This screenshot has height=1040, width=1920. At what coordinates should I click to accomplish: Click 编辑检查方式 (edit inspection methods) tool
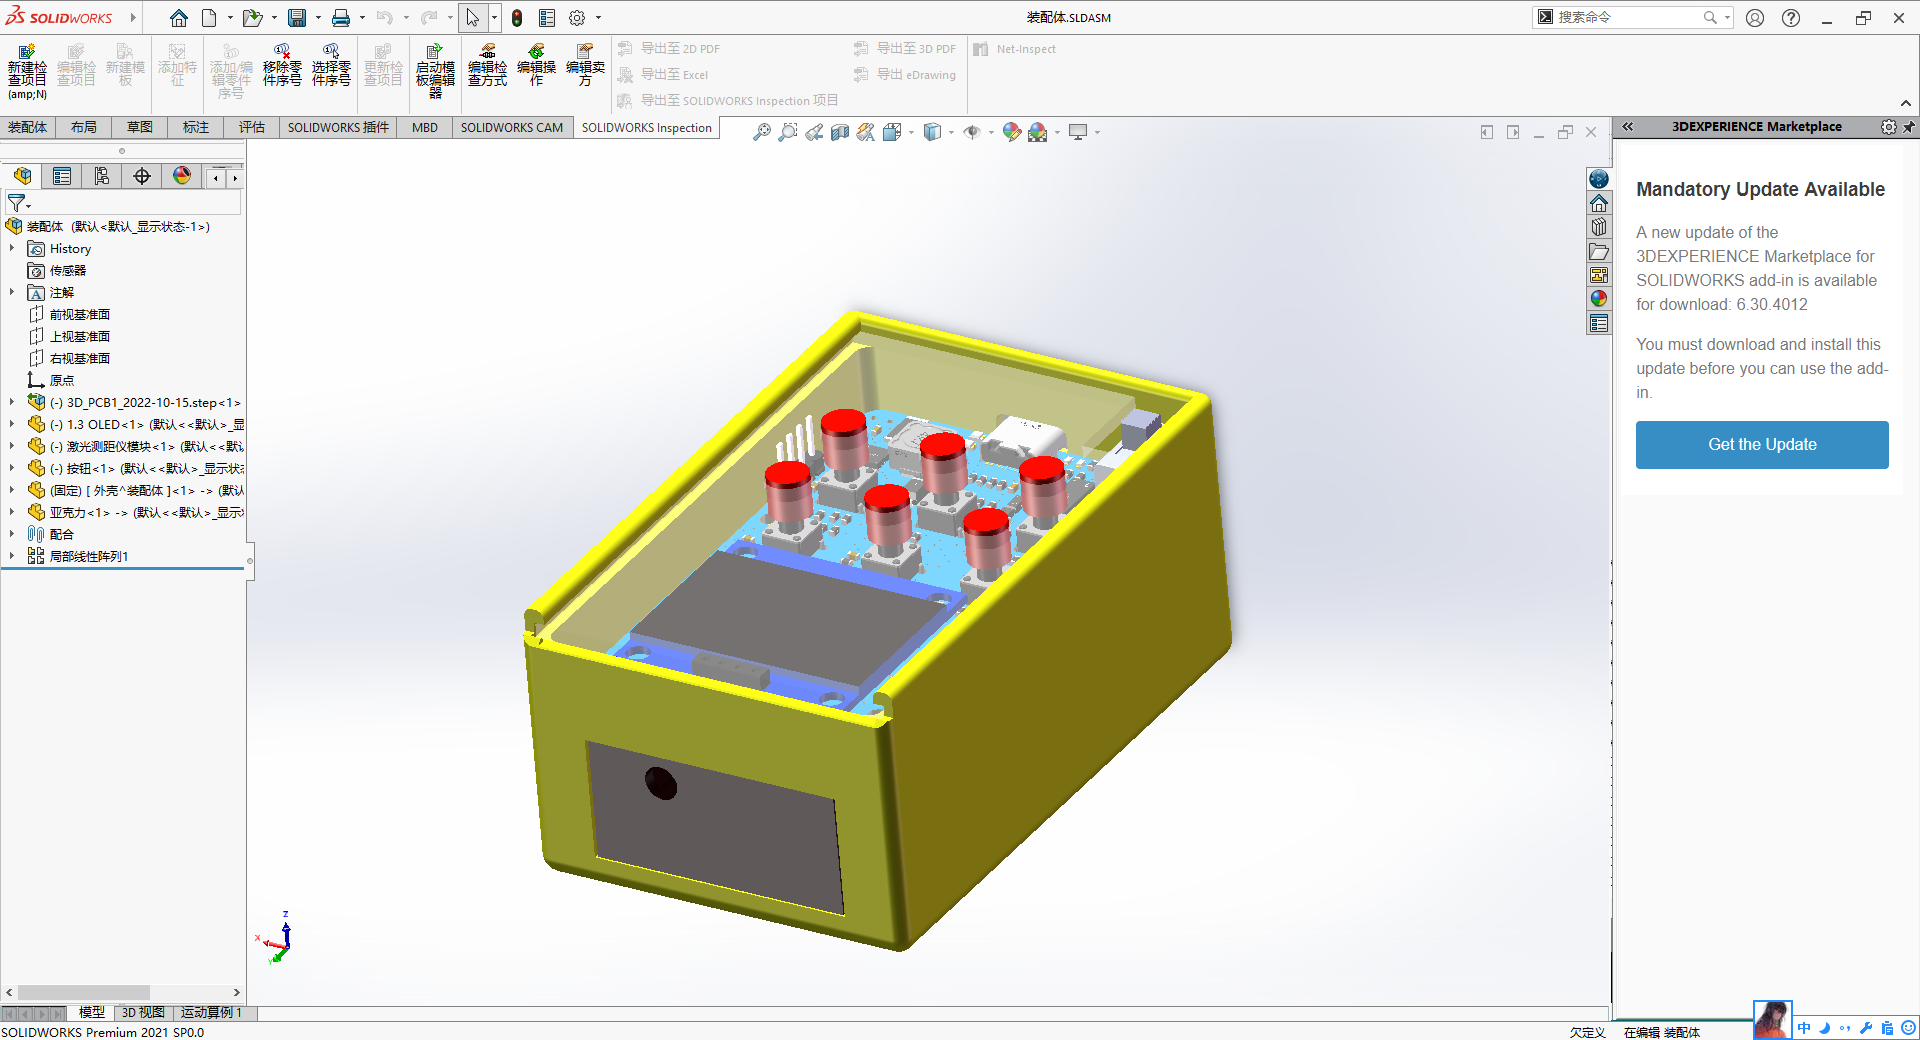(x=487, y=65)
